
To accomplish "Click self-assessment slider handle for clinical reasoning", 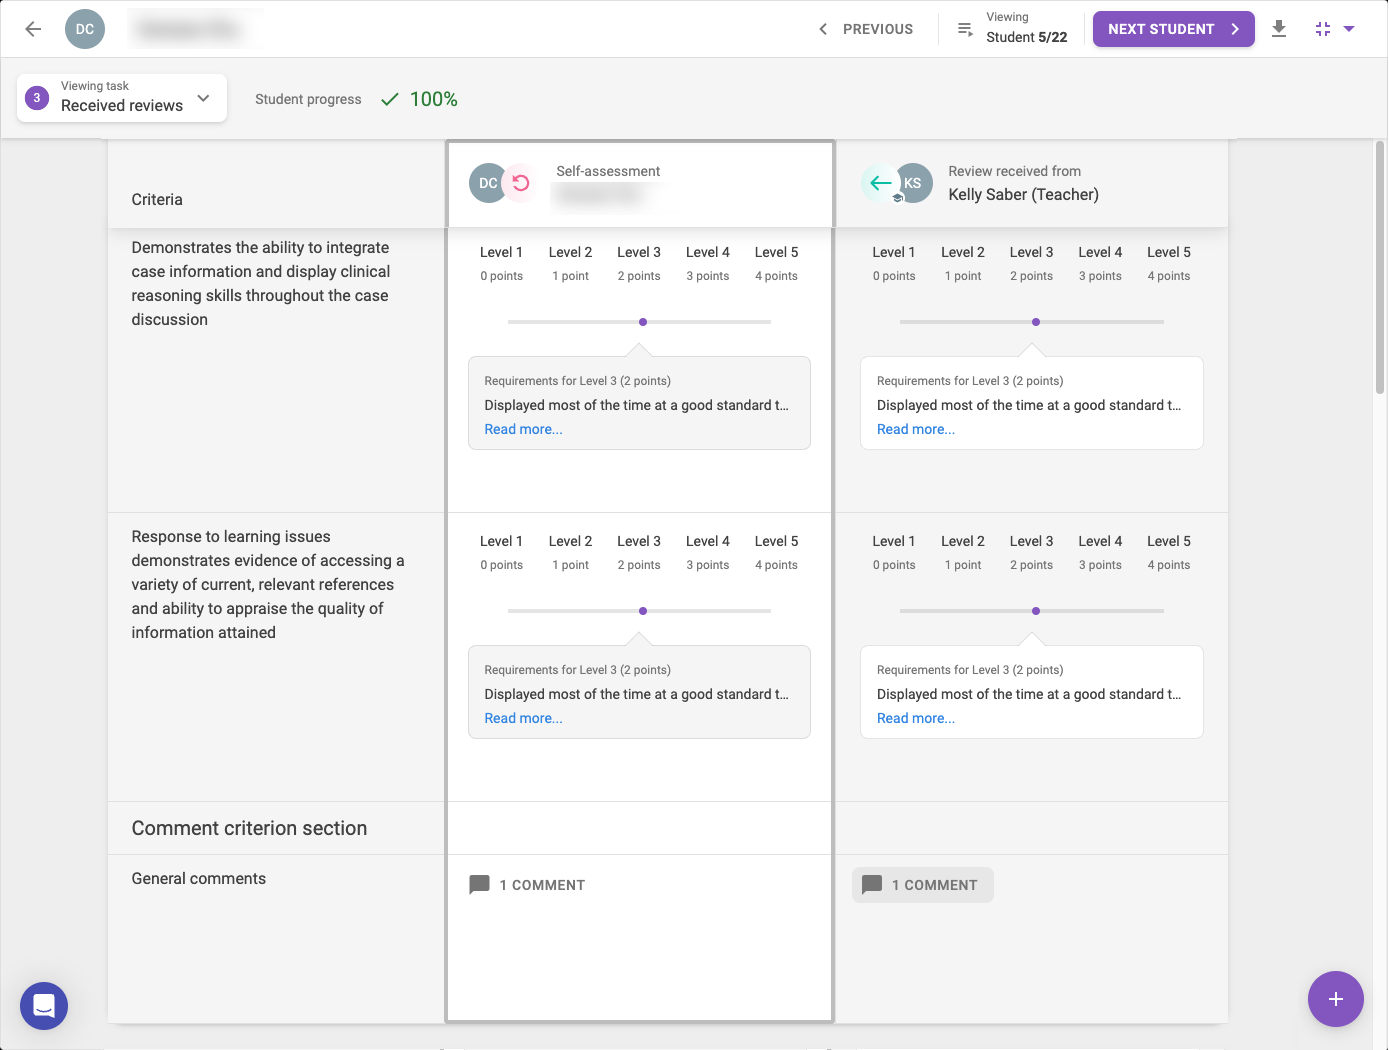I will tap(643, 322).
